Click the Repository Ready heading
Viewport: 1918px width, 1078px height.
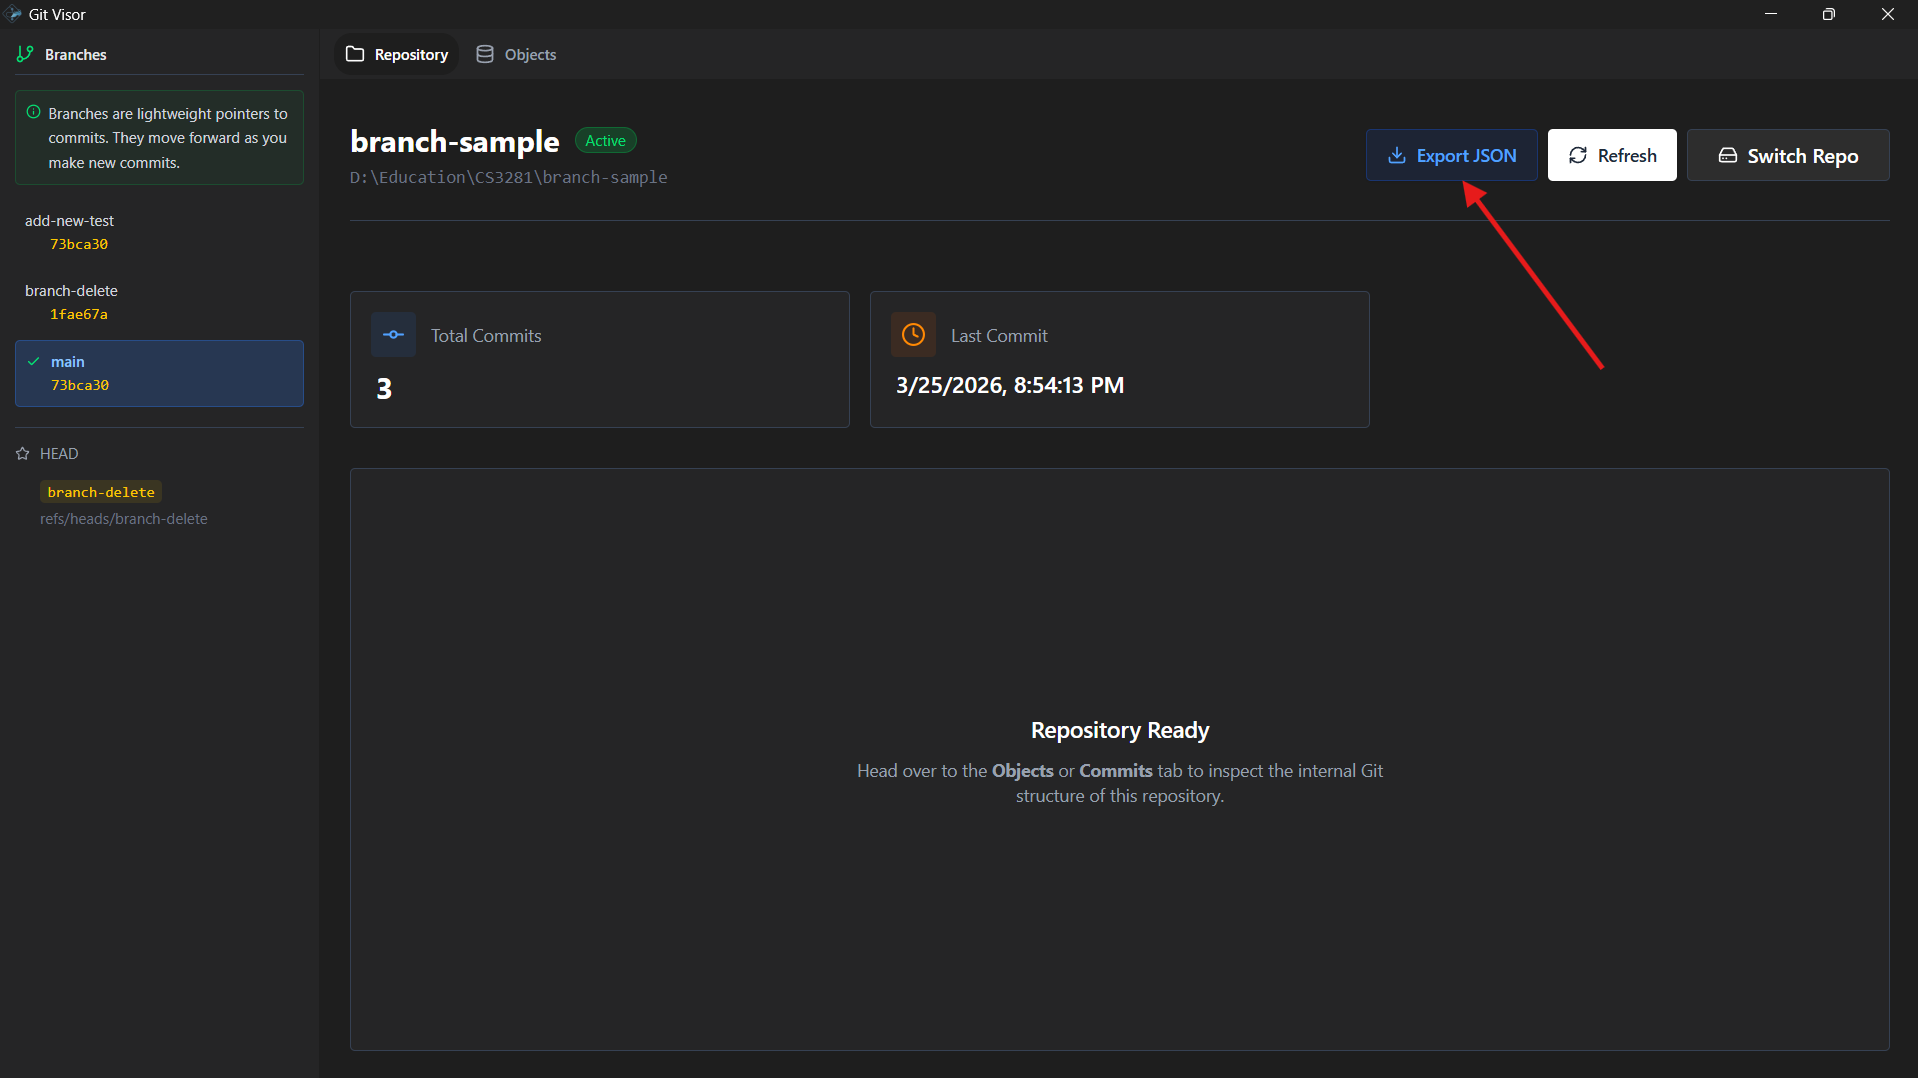[1120, 730]
